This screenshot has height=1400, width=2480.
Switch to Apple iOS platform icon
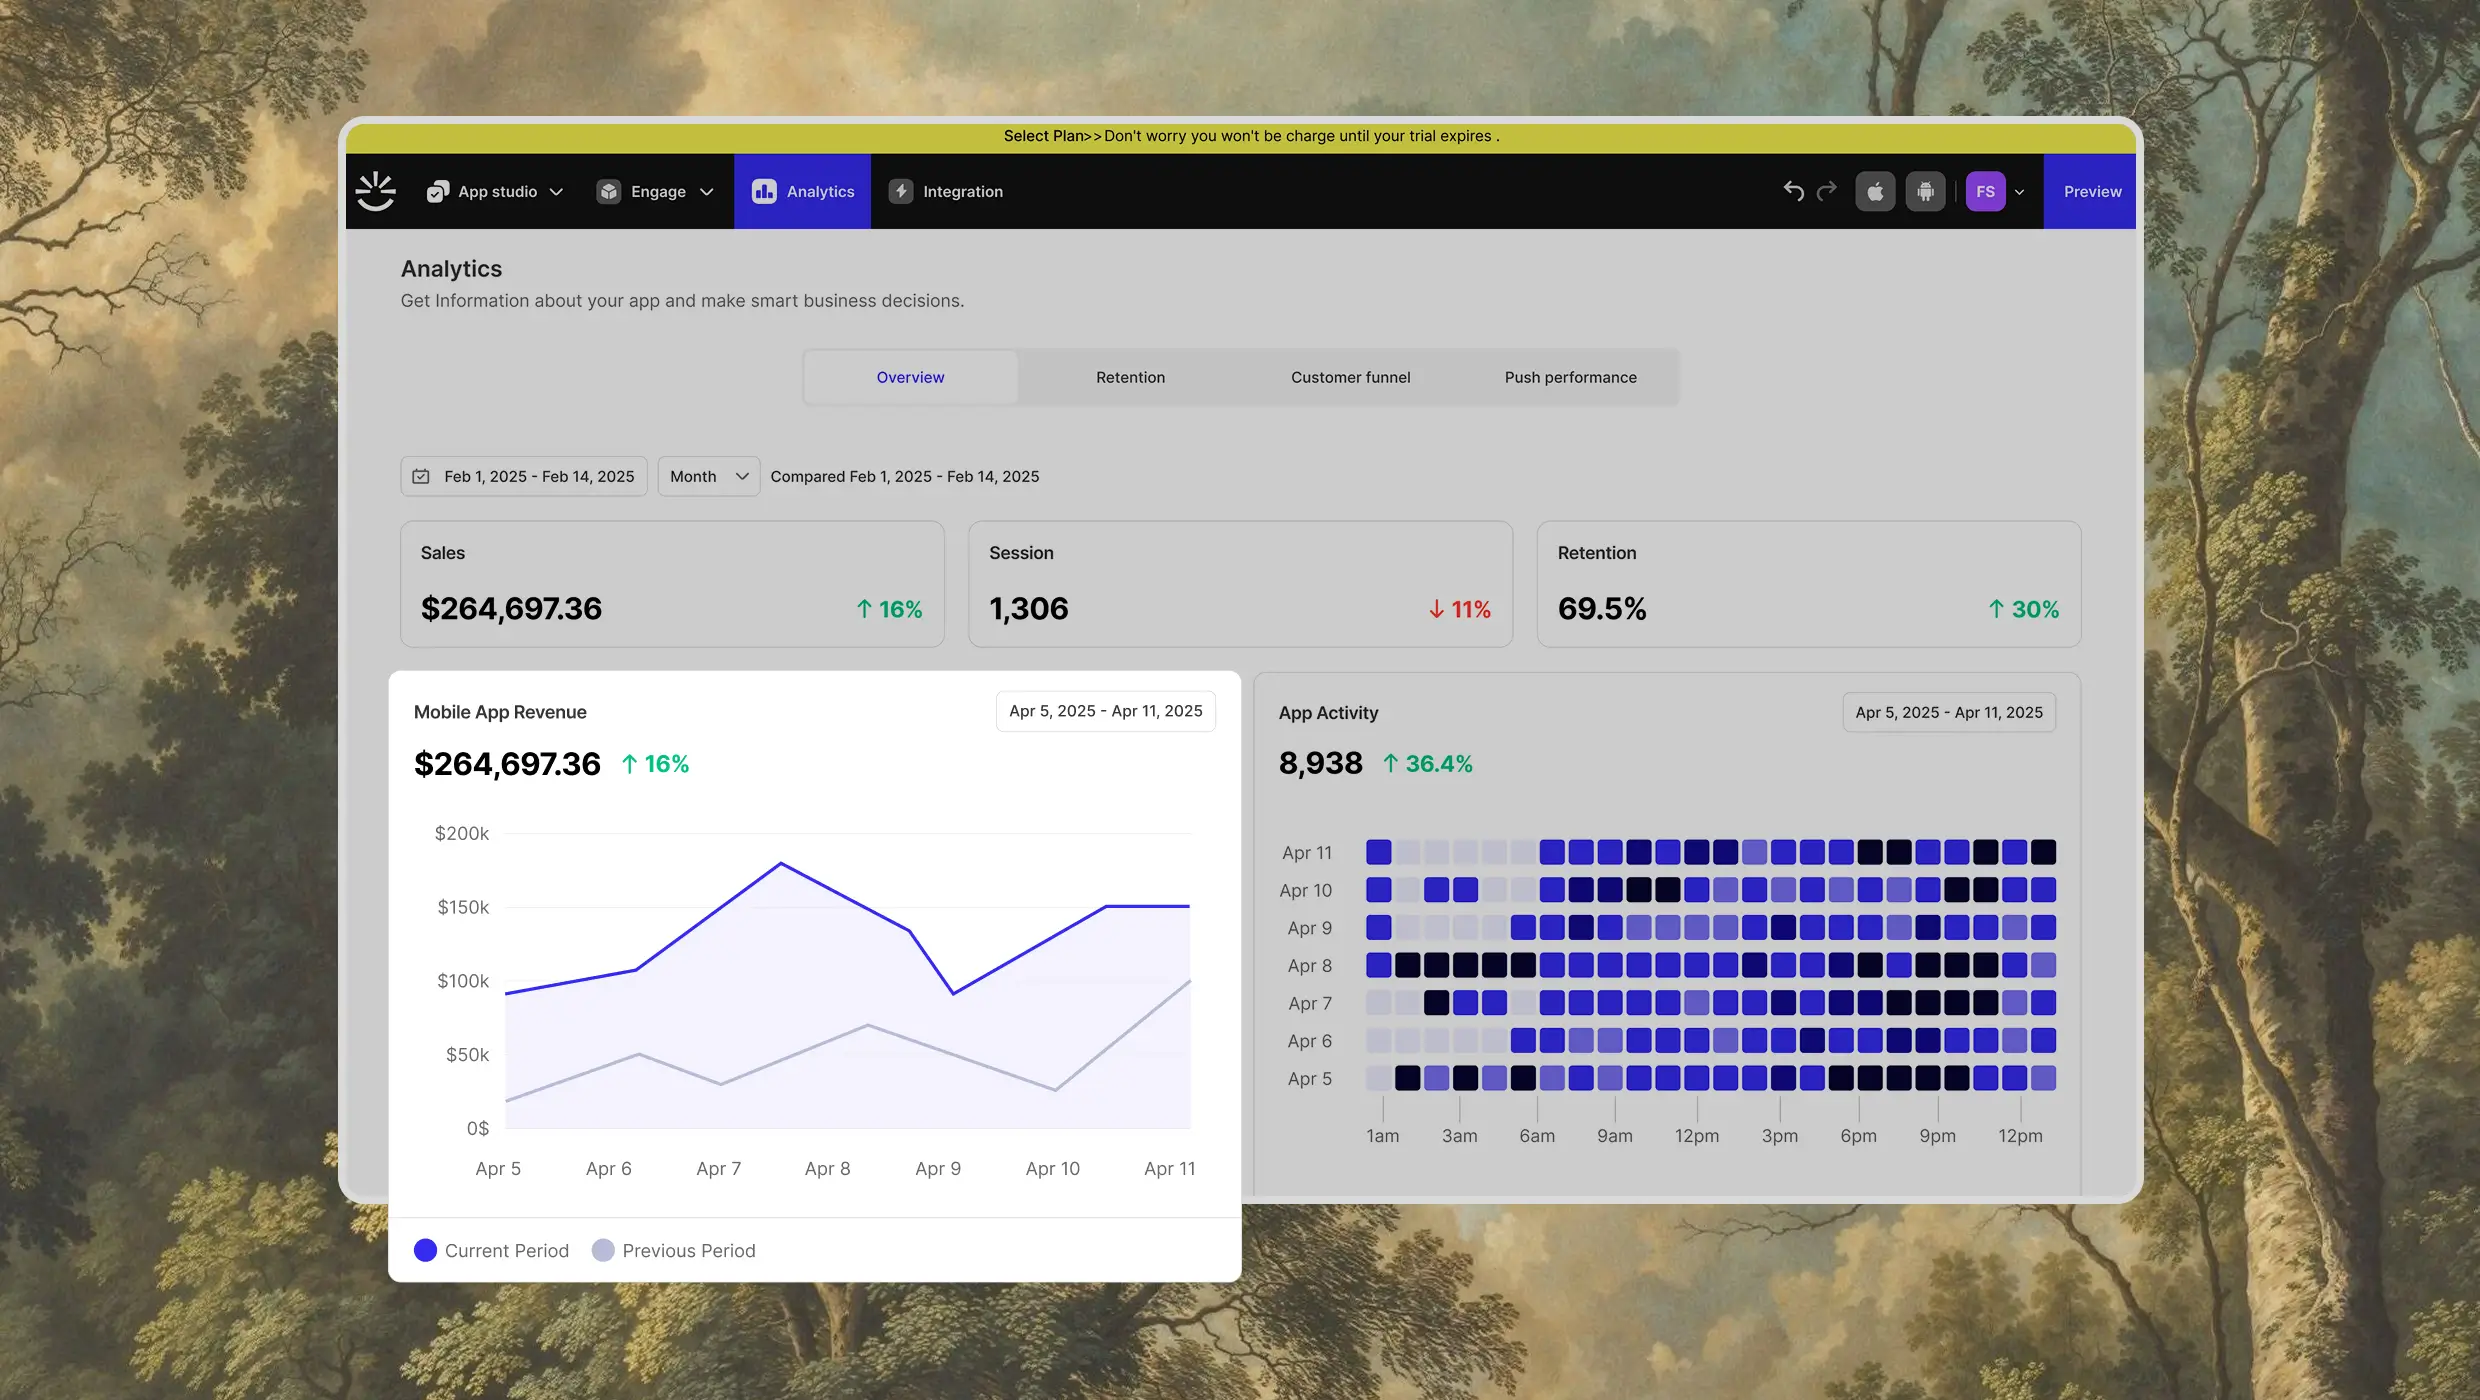[1875, 191]
